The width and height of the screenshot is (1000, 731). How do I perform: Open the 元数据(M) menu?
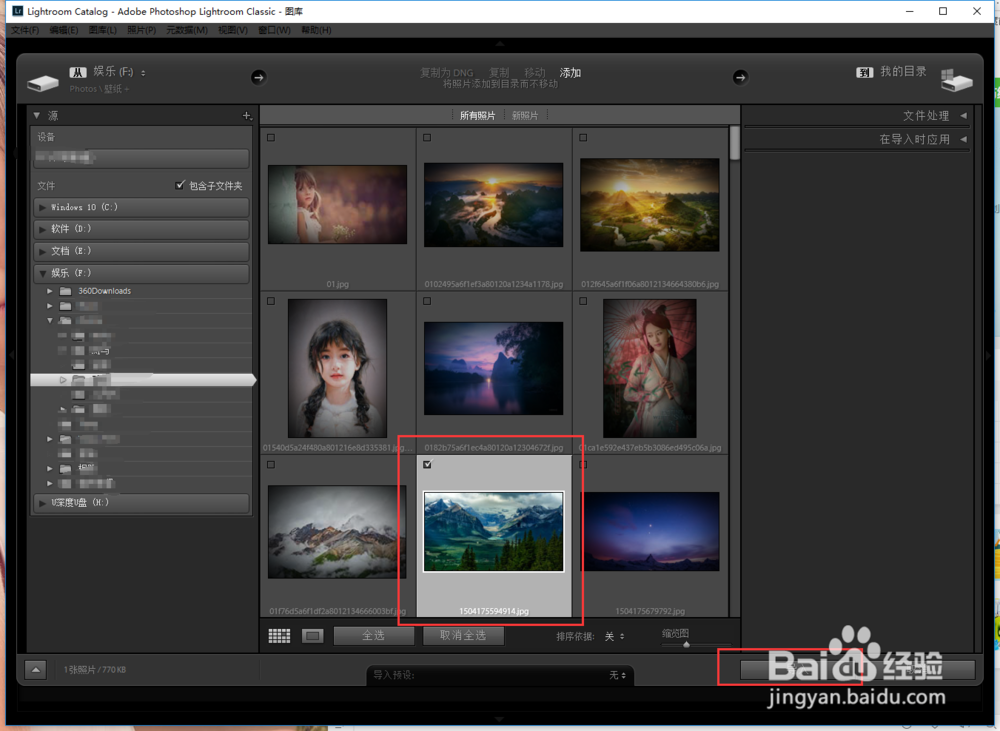click(187, 30)
